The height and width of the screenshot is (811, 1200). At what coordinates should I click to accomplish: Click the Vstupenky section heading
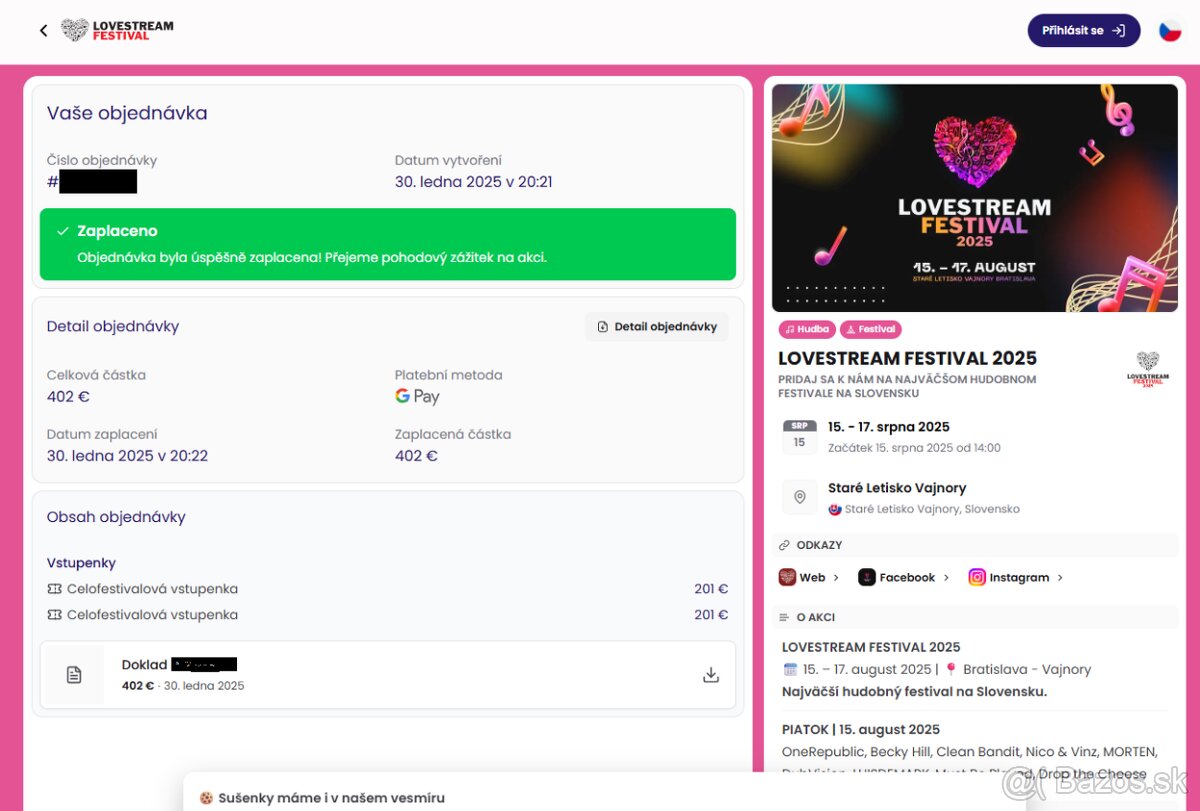[81, 563]
